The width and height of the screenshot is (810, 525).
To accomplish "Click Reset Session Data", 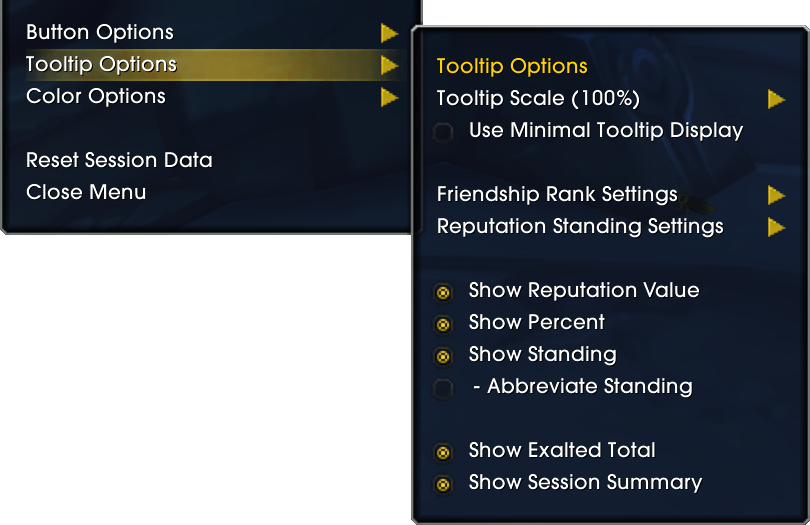I will coord(119,160).
